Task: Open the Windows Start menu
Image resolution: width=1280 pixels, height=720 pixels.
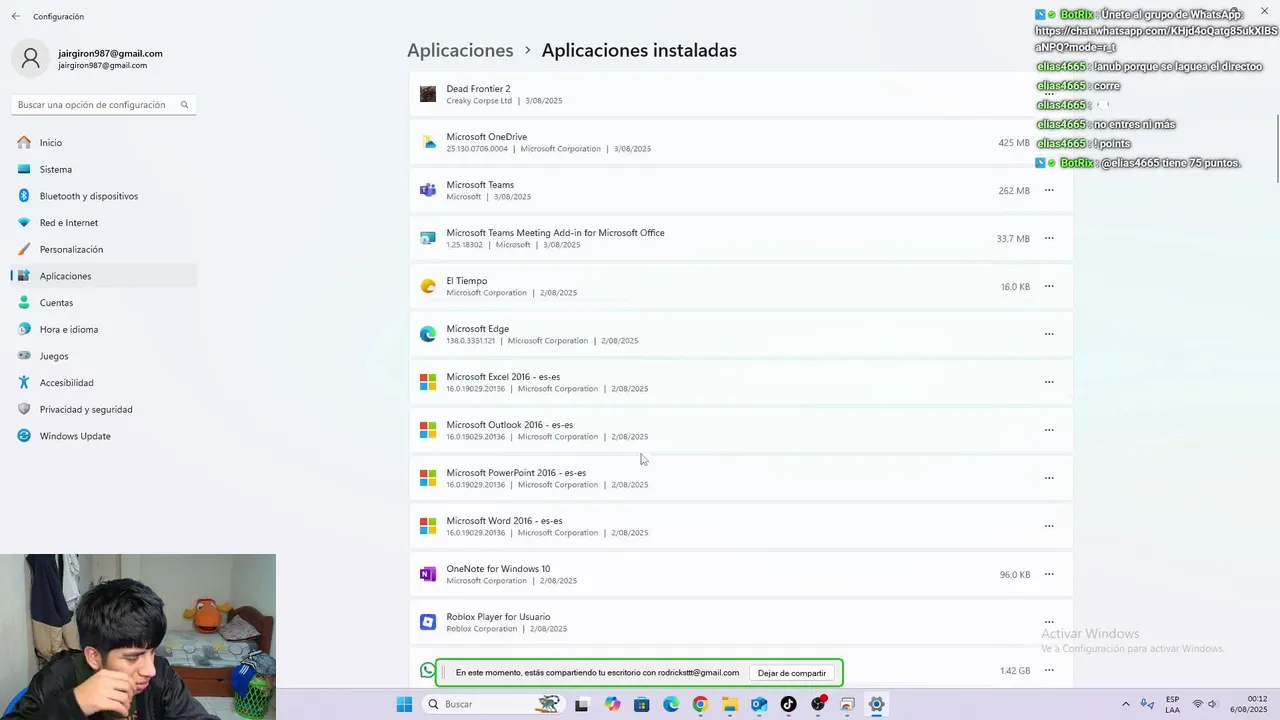Action: (x=404, y=704)
